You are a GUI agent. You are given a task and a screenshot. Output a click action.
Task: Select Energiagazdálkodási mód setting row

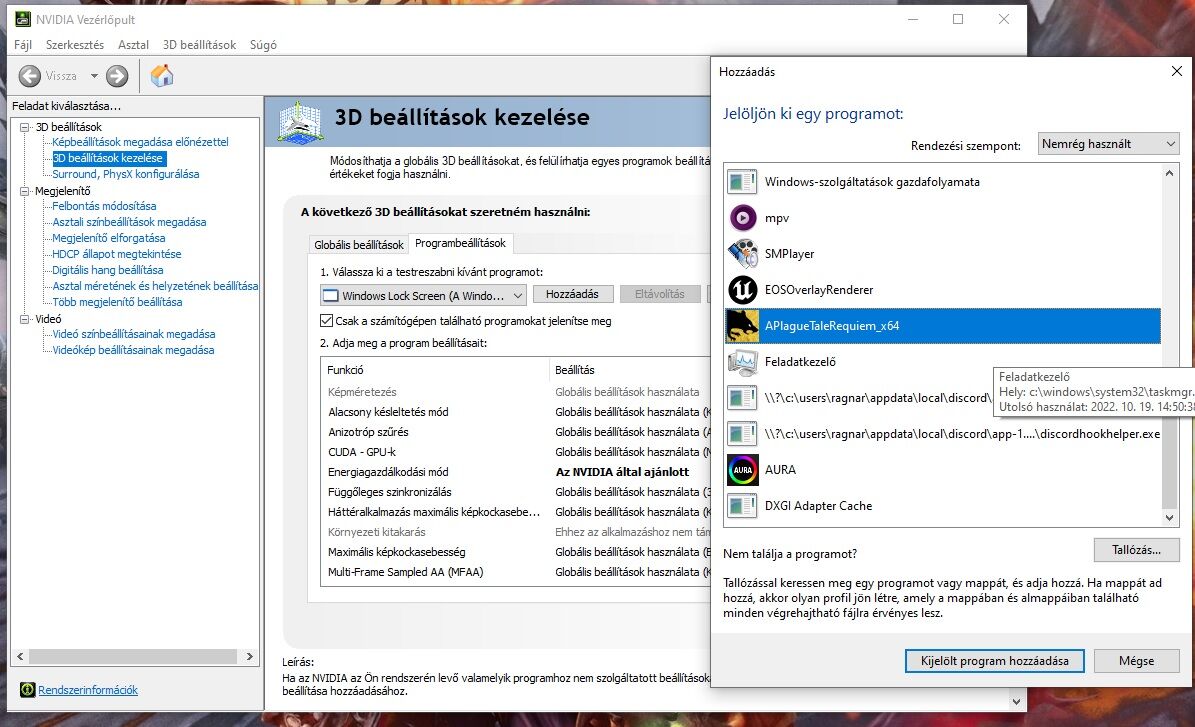pyautogui.click(x=517, y=472)
